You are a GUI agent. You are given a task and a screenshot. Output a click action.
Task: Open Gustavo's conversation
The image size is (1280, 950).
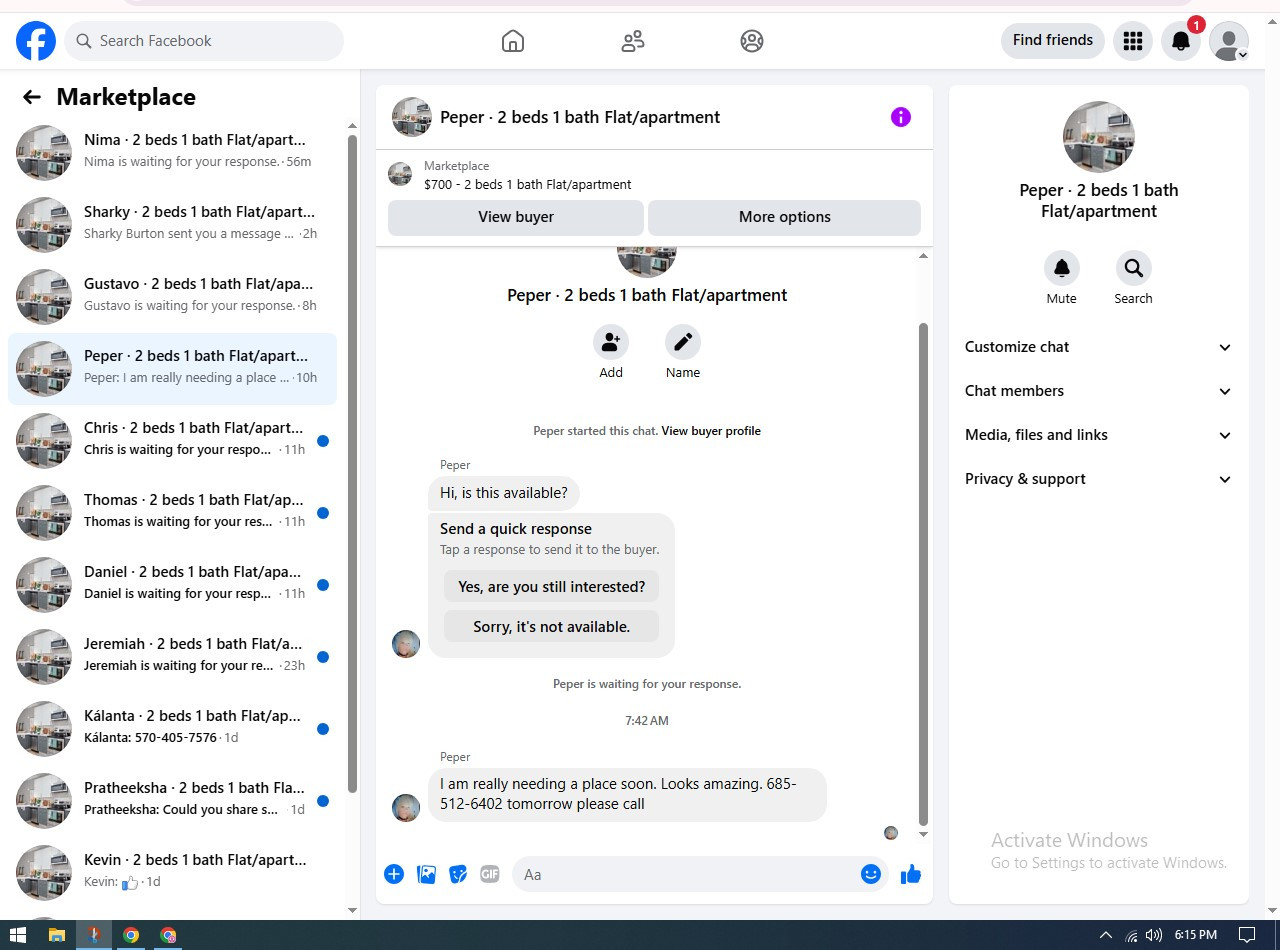point(172,297)
